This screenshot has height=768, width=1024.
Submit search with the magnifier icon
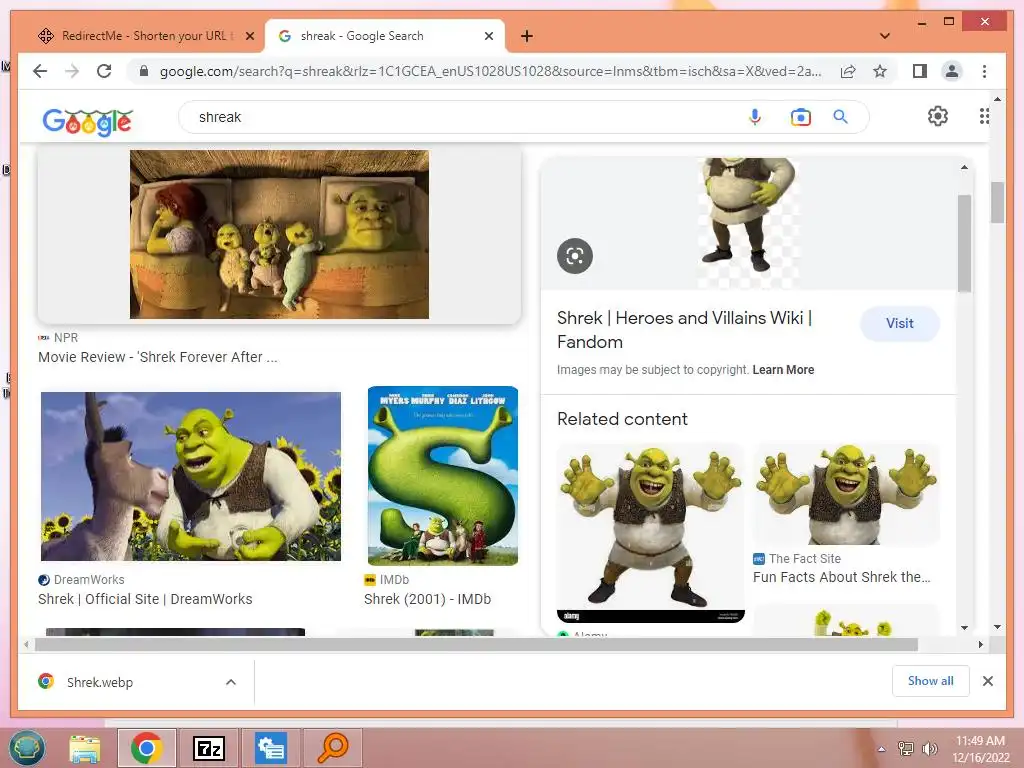840,117
